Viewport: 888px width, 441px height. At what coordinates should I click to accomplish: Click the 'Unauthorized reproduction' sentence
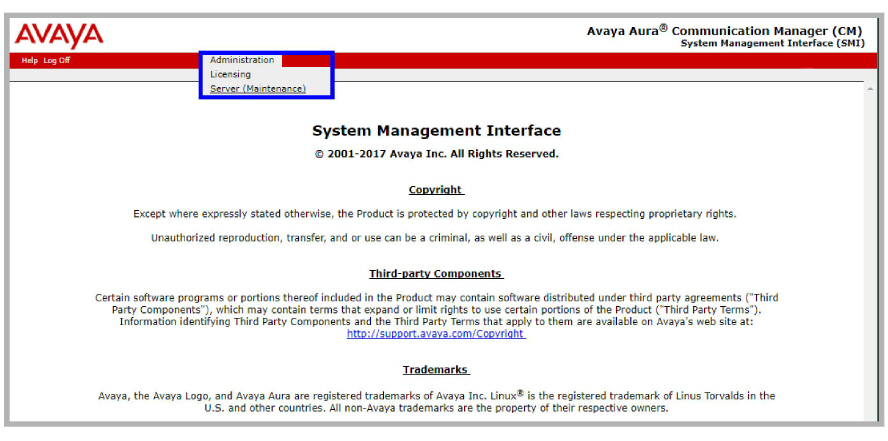[x=434, y=238]
